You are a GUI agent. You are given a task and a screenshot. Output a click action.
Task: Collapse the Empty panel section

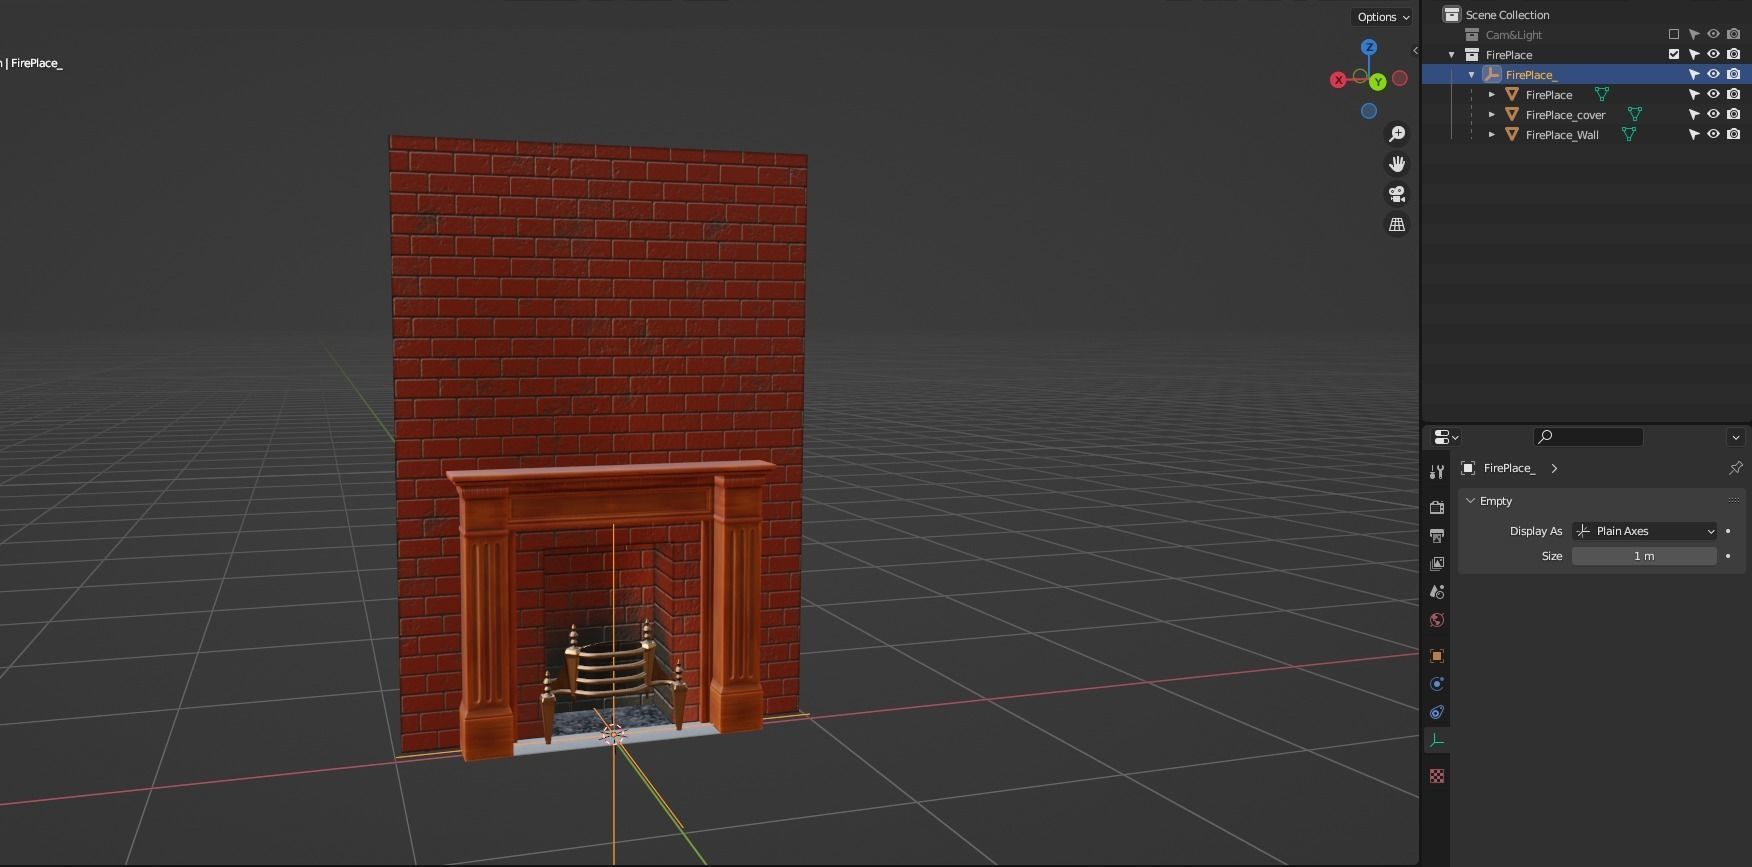1470,501
